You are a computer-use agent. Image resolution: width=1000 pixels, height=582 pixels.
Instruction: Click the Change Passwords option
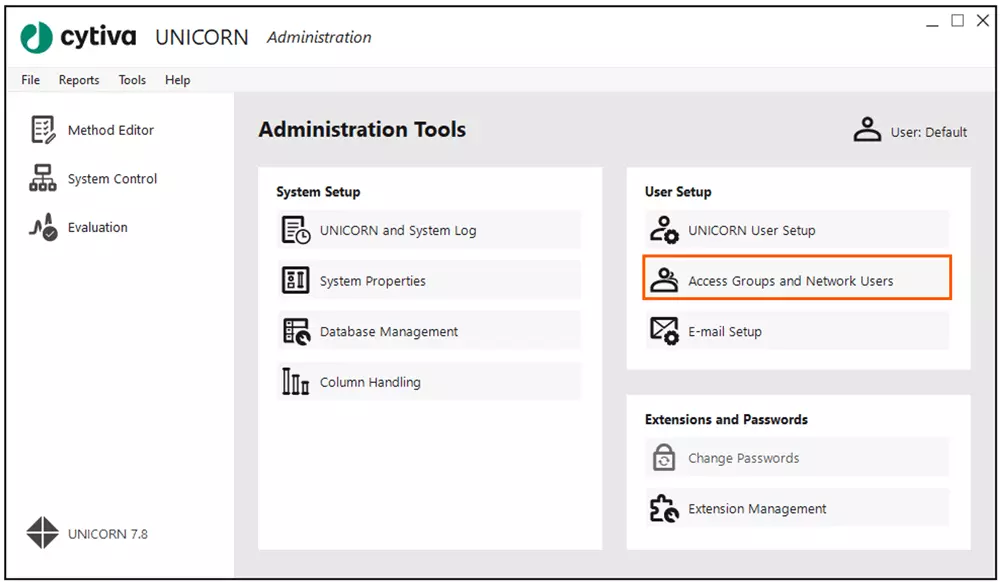[795, 458]
